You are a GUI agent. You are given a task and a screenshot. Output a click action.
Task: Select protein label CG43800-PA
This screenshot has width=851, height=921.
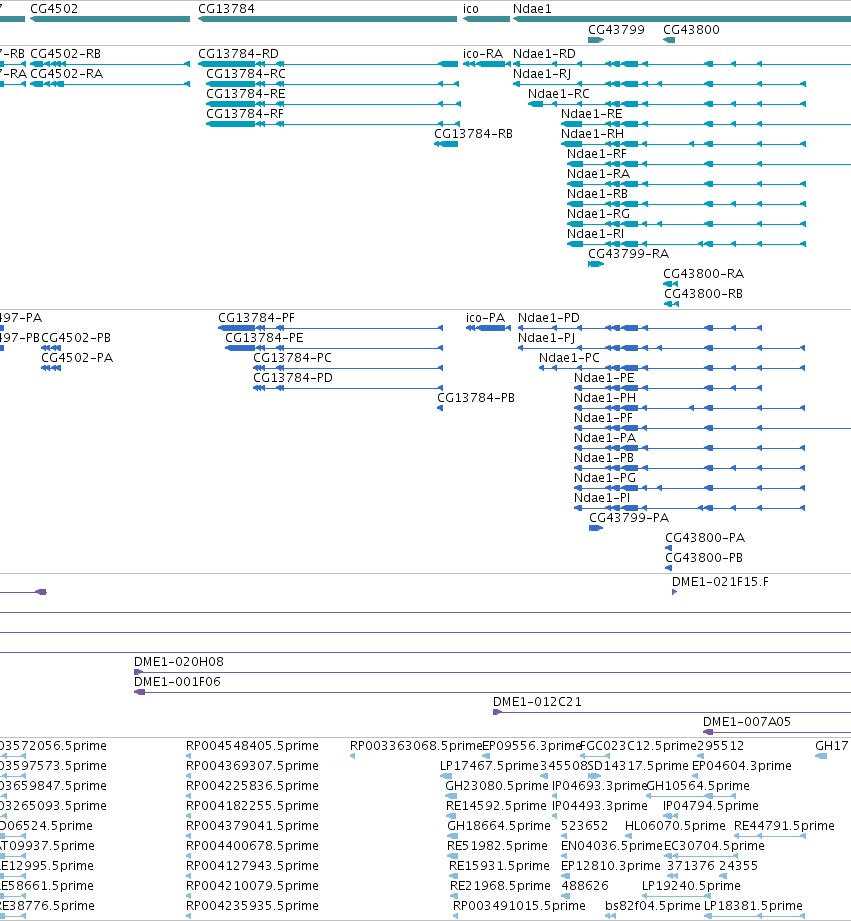pyautogui.click(x=705, y=537)
